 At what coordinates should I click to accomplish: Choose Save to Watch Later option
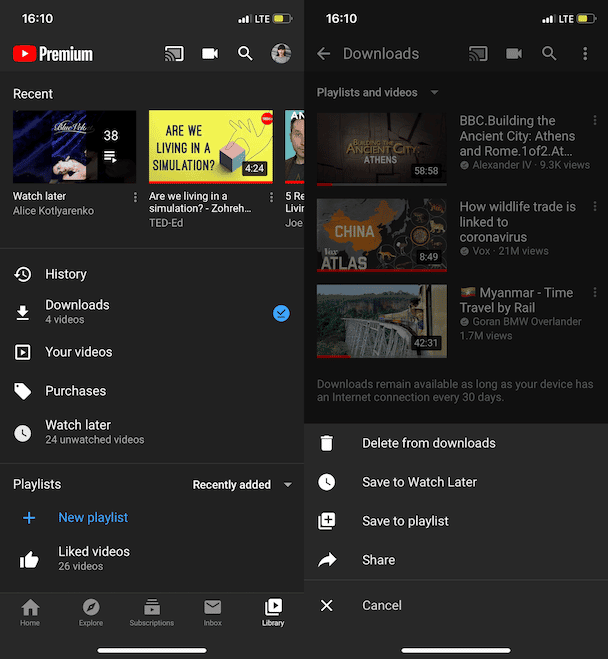coord(419,482)
